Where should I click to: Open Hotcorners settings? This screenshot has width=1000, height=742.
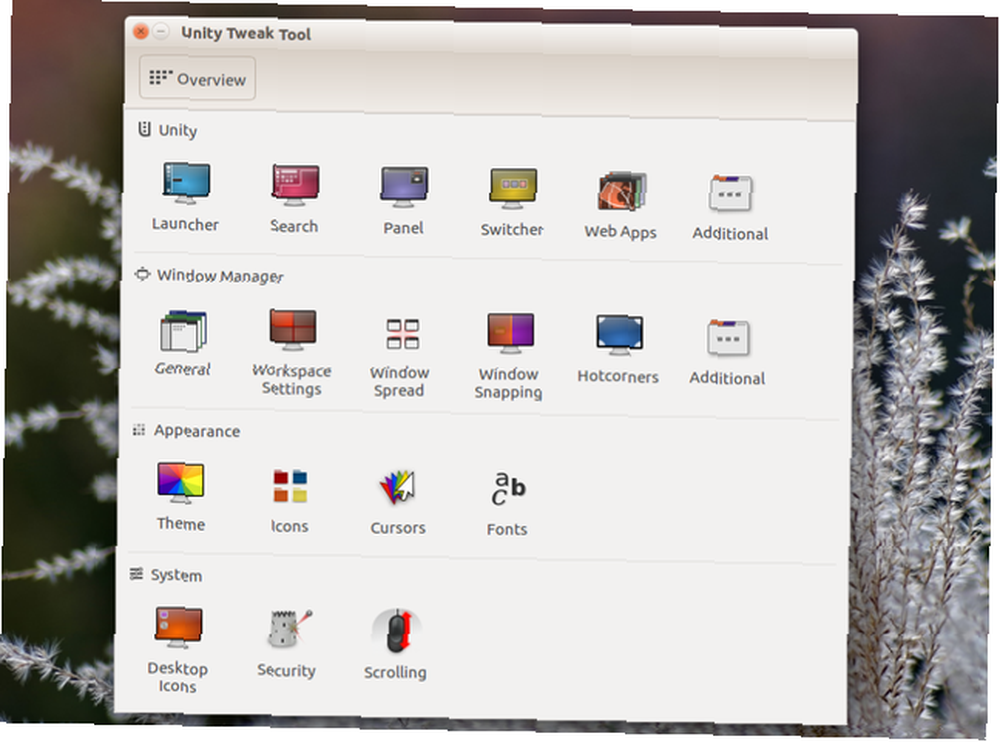click(x=618, y=349)
